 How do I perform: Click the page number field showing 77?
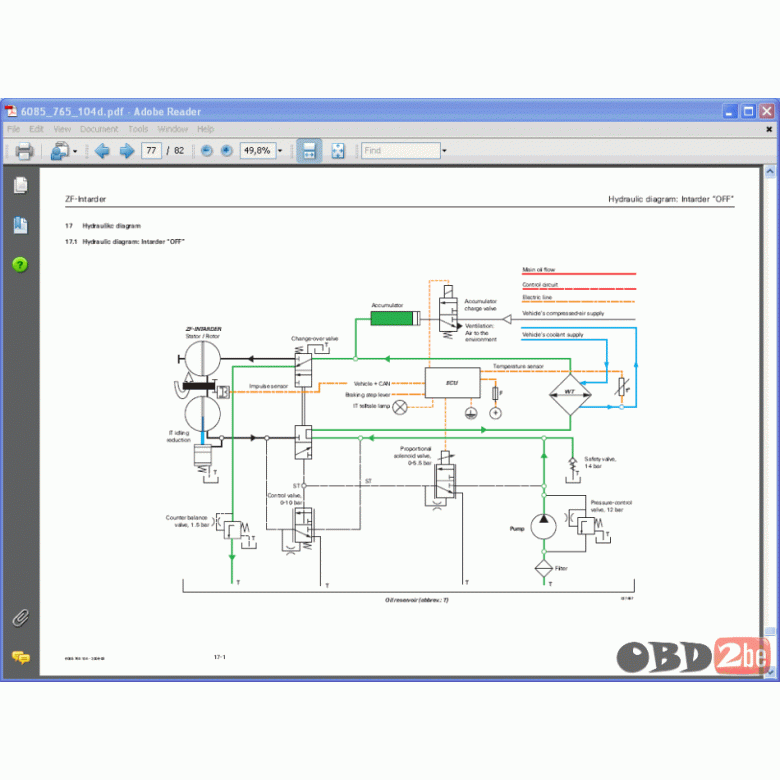(151, 150)
